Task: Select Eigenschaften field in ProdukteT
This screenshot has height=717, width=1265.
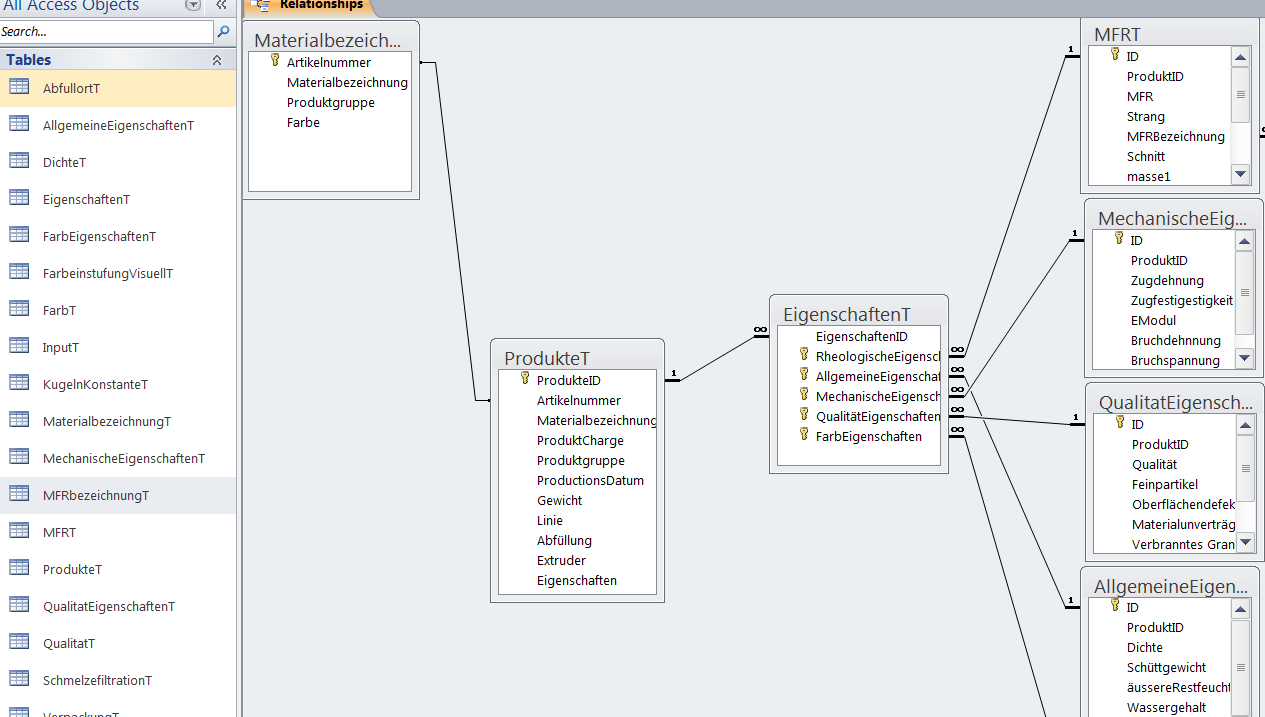Action: tap(577, 580)
